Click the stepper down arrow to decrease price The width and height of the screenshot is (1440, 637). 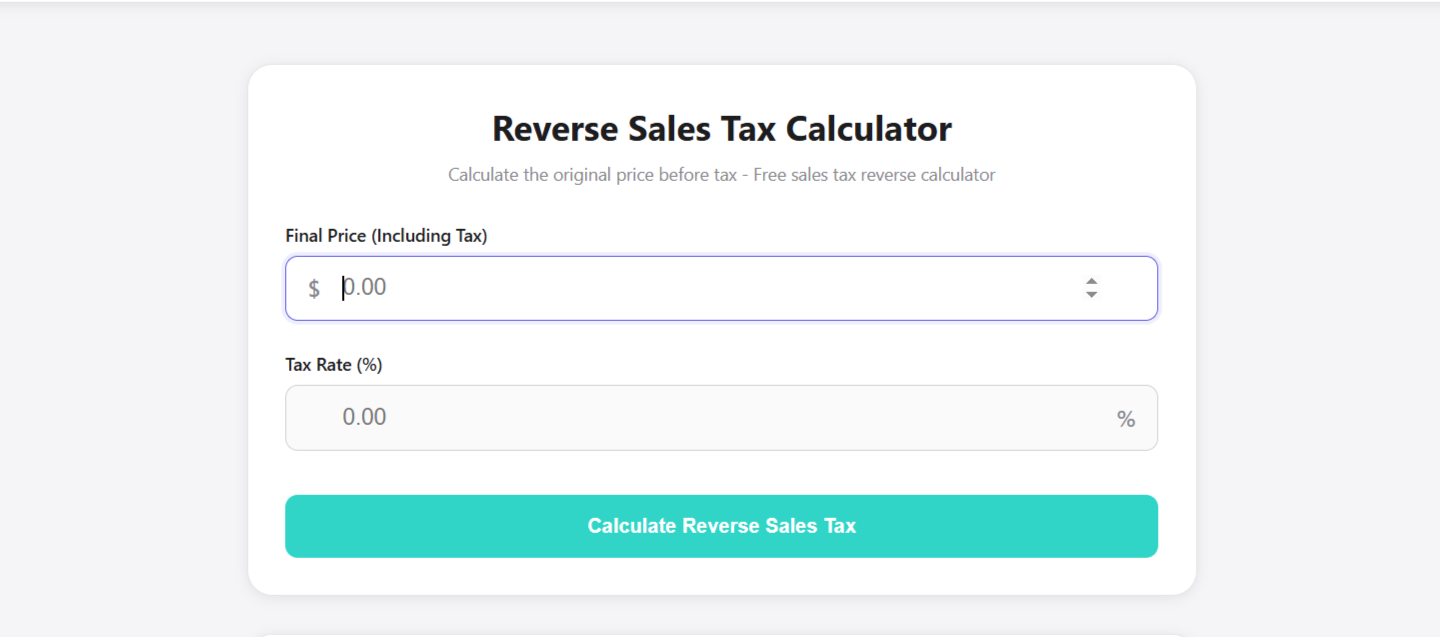point(1092,293)
